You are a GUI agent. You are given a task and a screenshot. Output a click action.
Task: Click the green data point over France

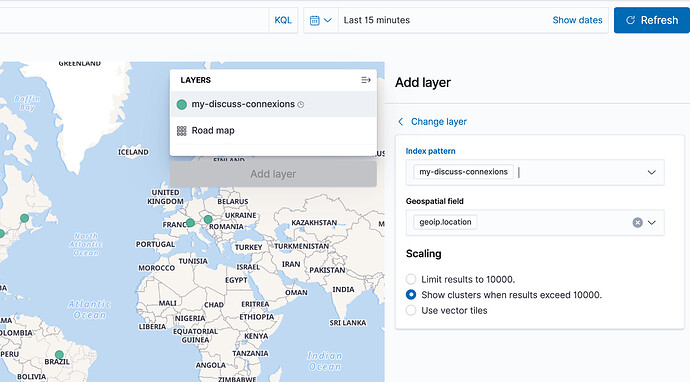190,223
